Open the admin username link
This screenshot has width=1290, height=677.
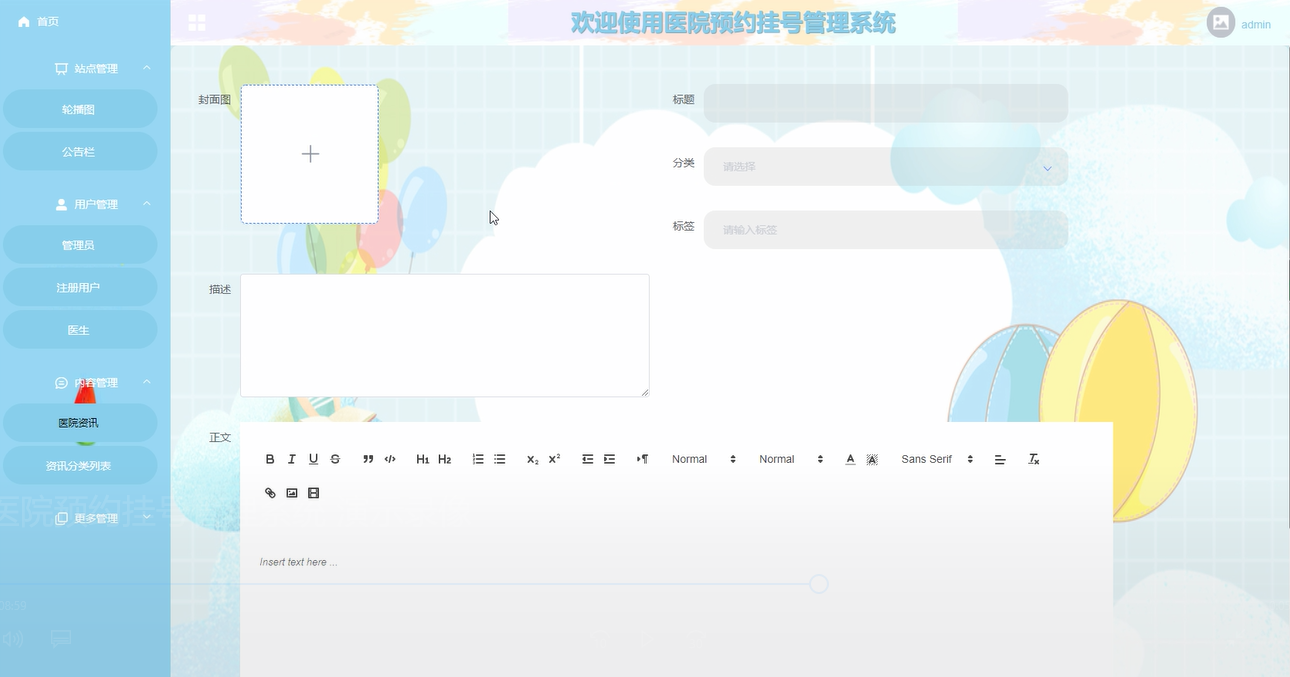coord(1256,24)
